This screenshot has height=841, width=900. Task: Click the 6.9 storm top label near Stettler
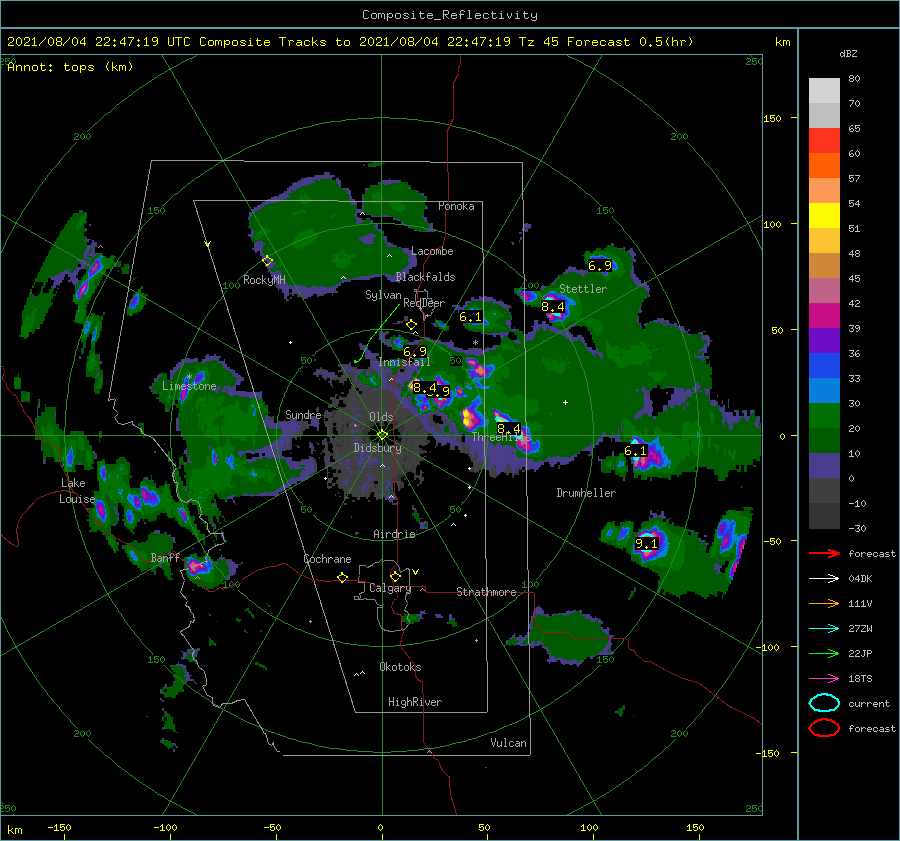click(x=600, y=266)
